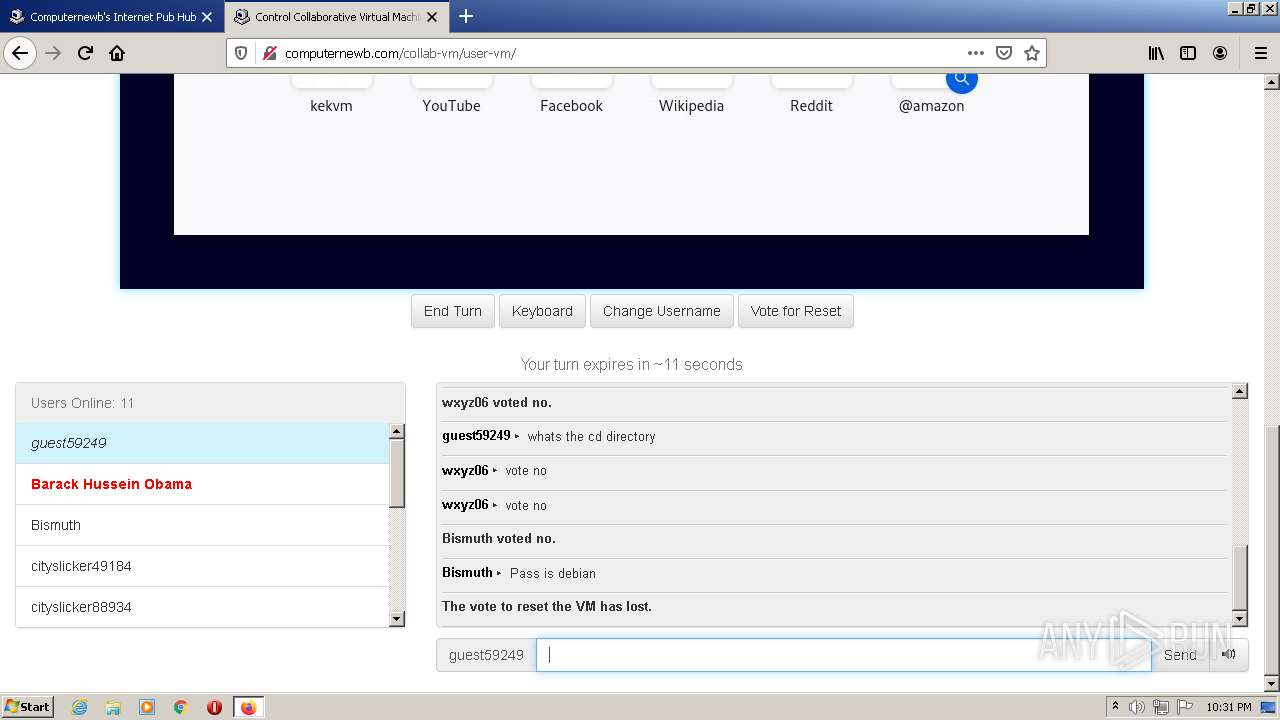1280x720 pixels.
Task: Focus the chat message input field
Action: tap(844, 655)
